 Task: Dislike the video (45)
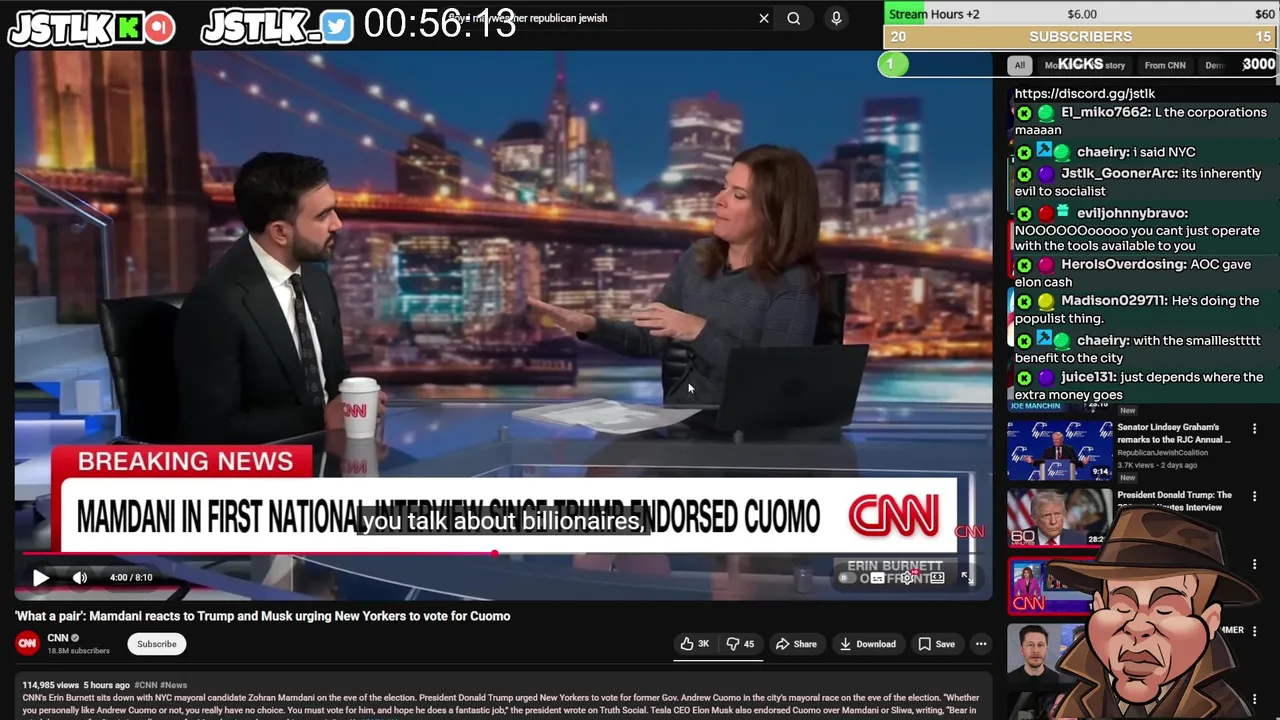point(740,644)
